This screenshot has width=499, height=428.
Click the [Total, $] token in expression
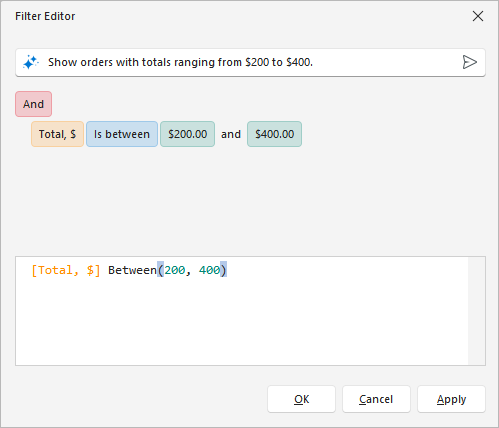pyautogui.click(x=66, y=270)
